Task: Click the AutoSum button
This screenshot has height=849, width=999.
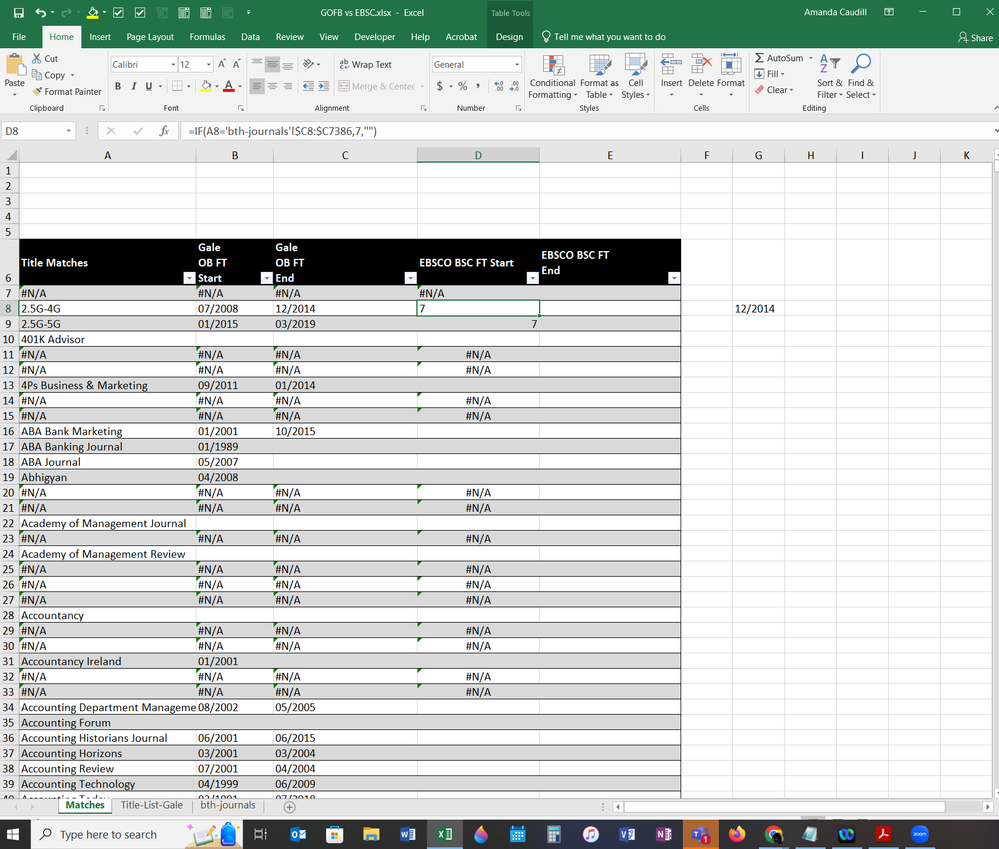Action: point(779,58)
